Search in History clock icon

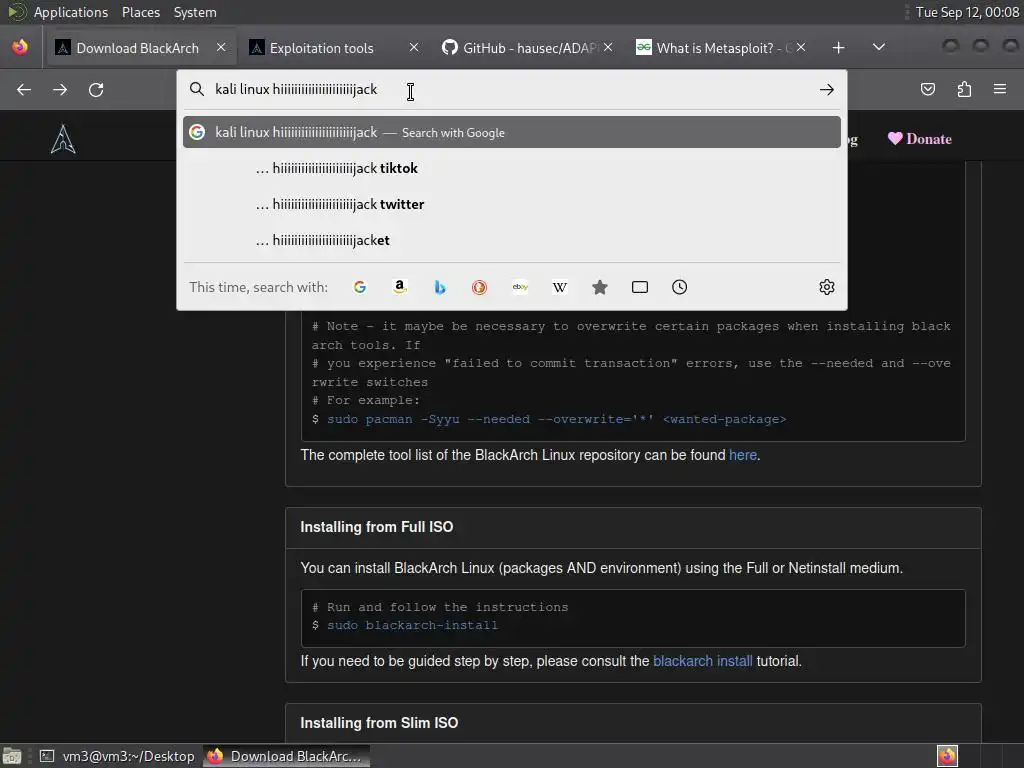coord(679,287)
